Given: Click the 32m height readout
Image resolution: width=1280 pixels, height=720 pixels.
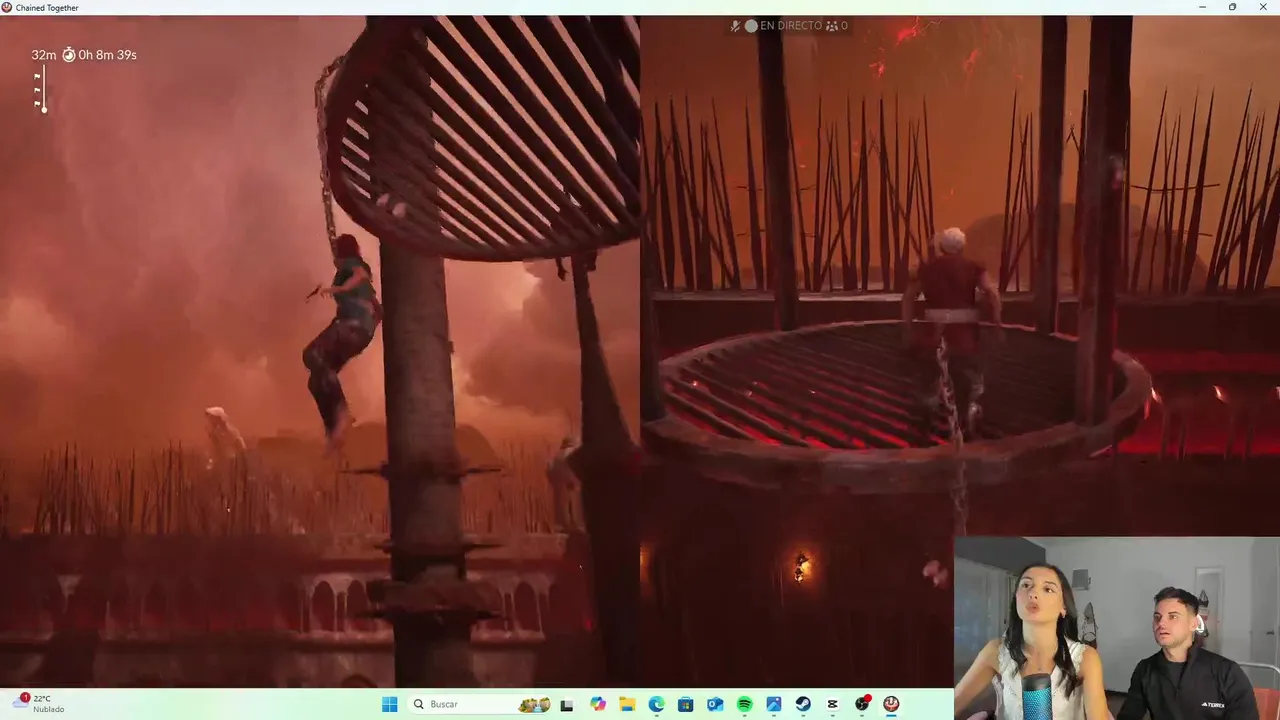Looking at the screenshot, I should (x=43, y=55).
